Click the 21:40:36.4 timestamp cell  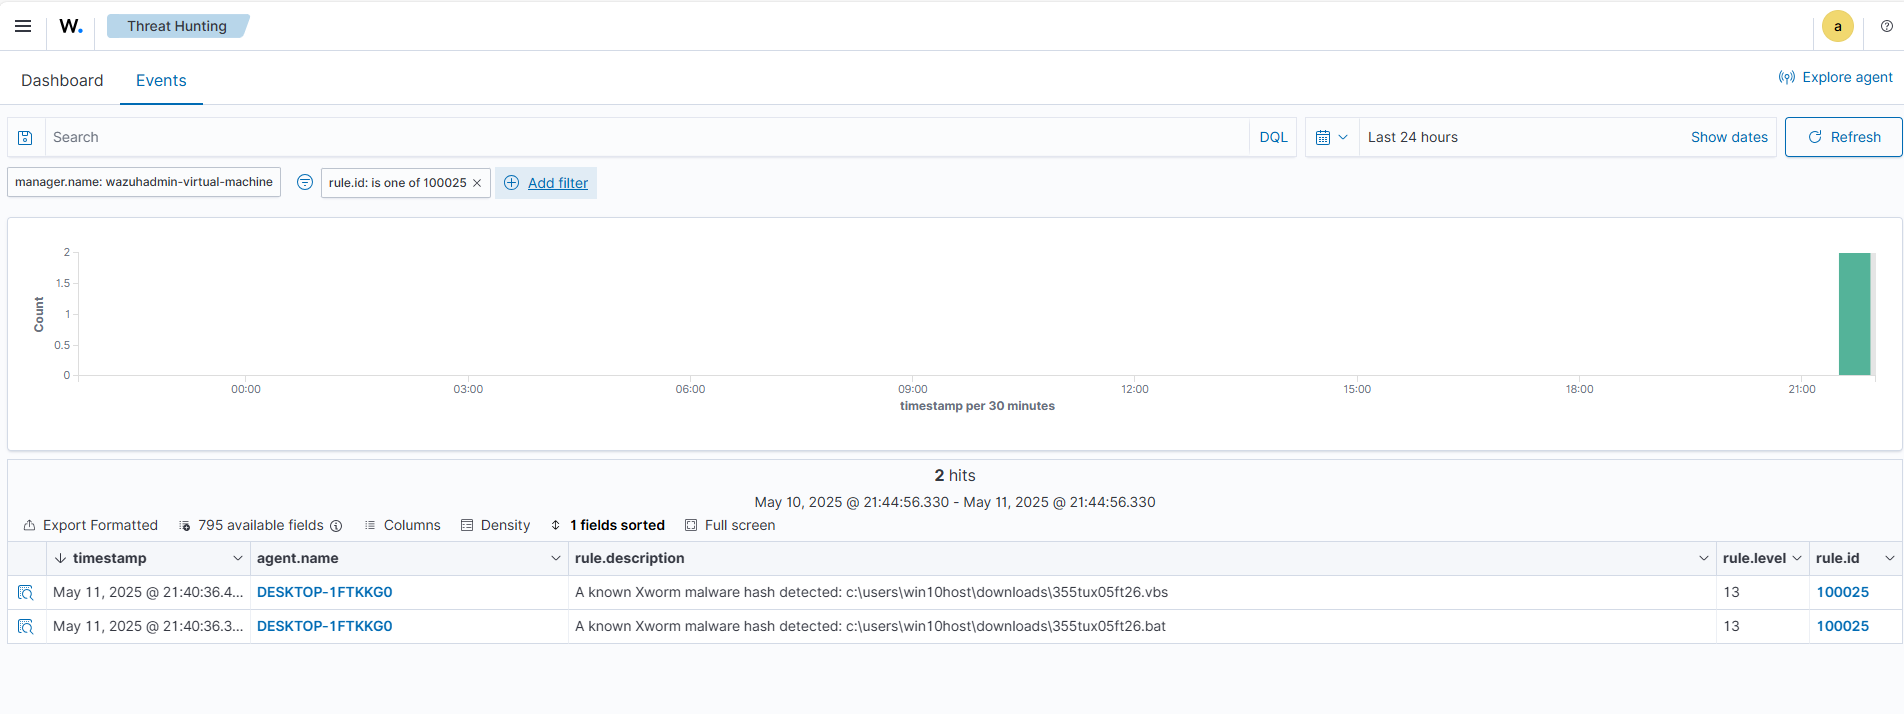click(x=148, y=593)
